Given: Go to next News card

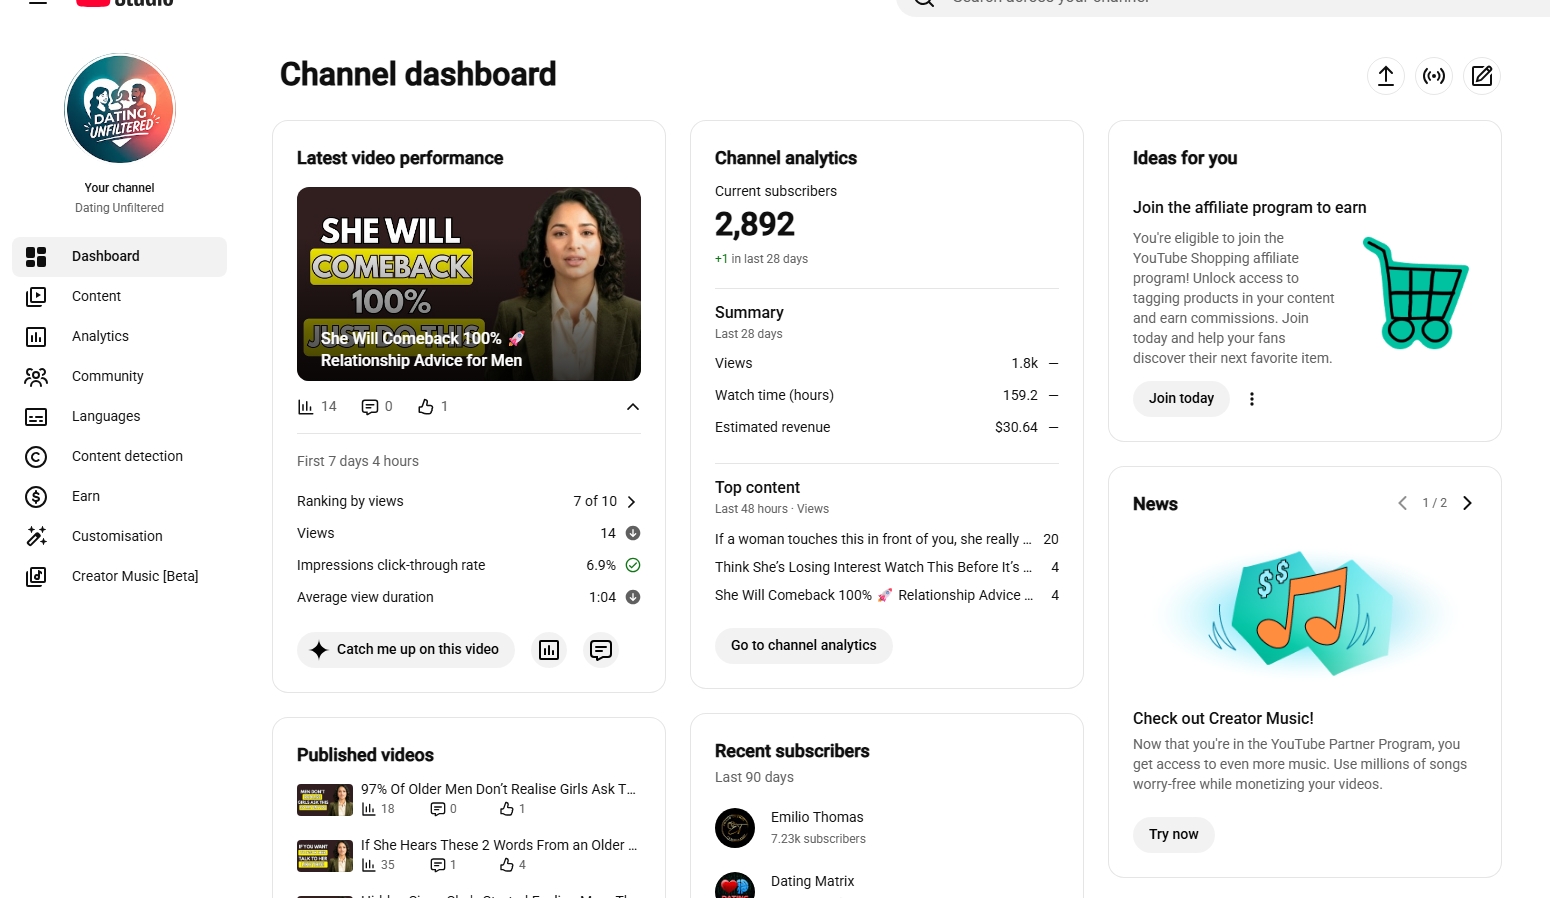Looking at the screenshot, I should (x=1467, y=503).
